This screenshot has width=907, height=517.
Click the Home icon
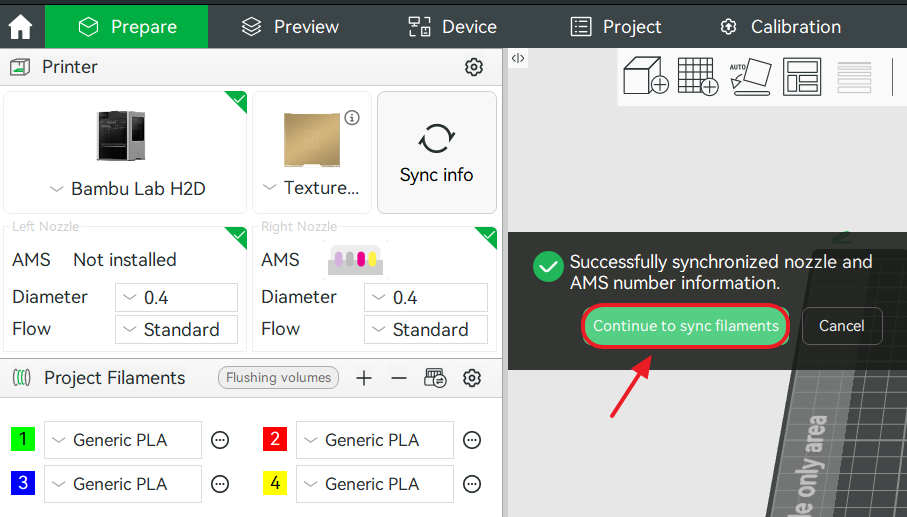point(21,27)
